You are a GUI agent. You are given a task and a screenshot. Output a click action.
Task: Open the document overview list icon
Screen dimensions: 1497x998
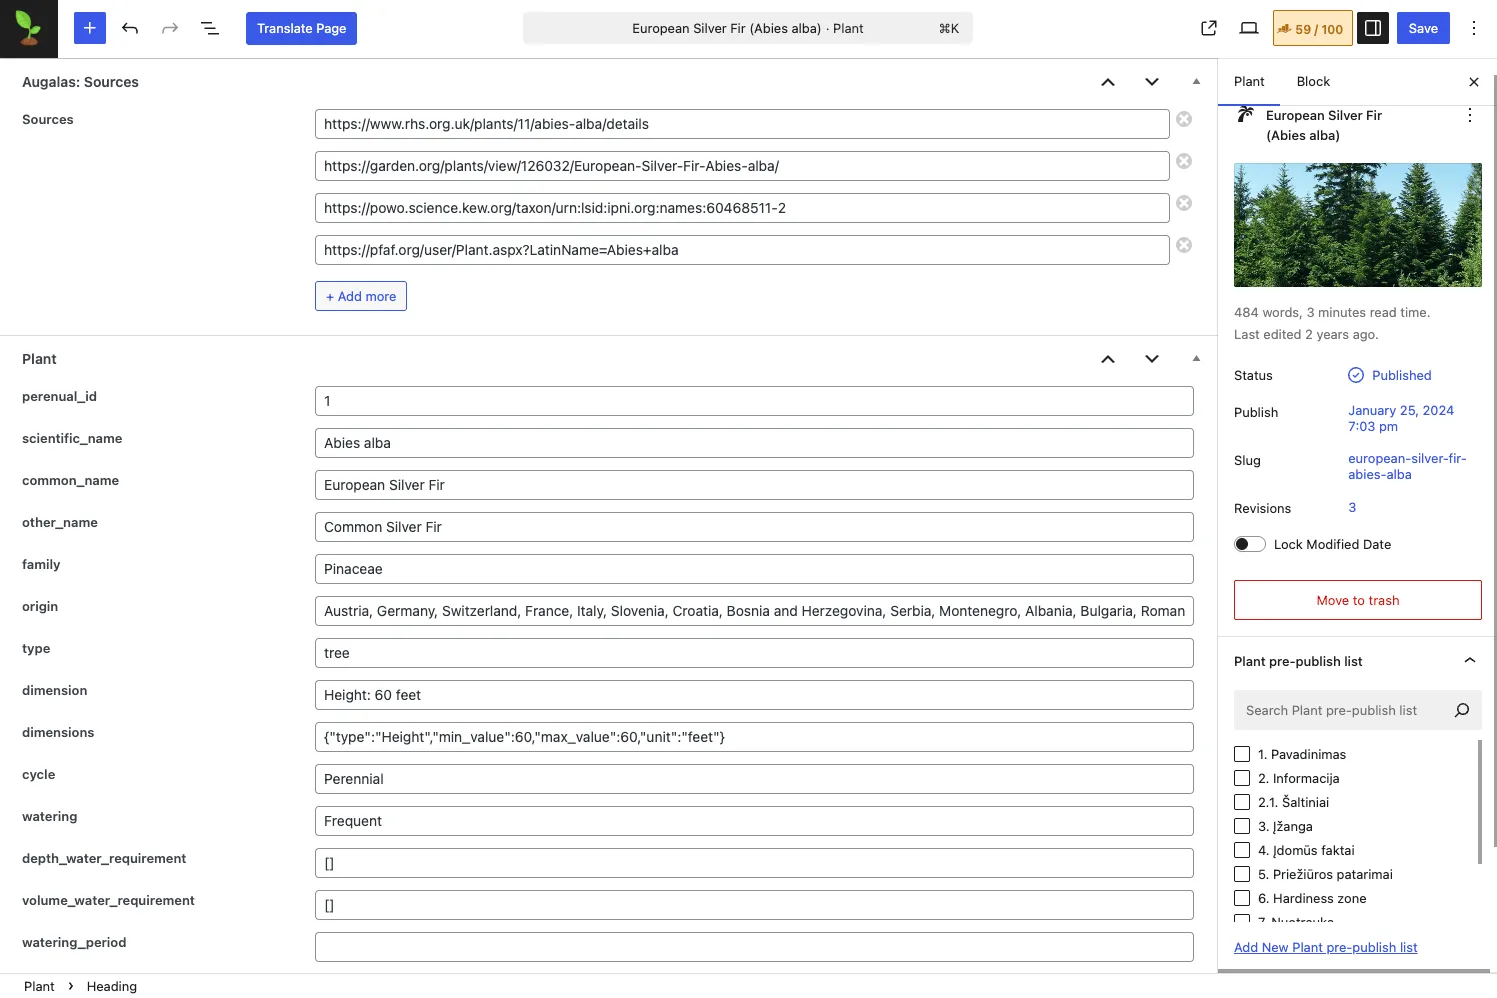click(210, 28)
